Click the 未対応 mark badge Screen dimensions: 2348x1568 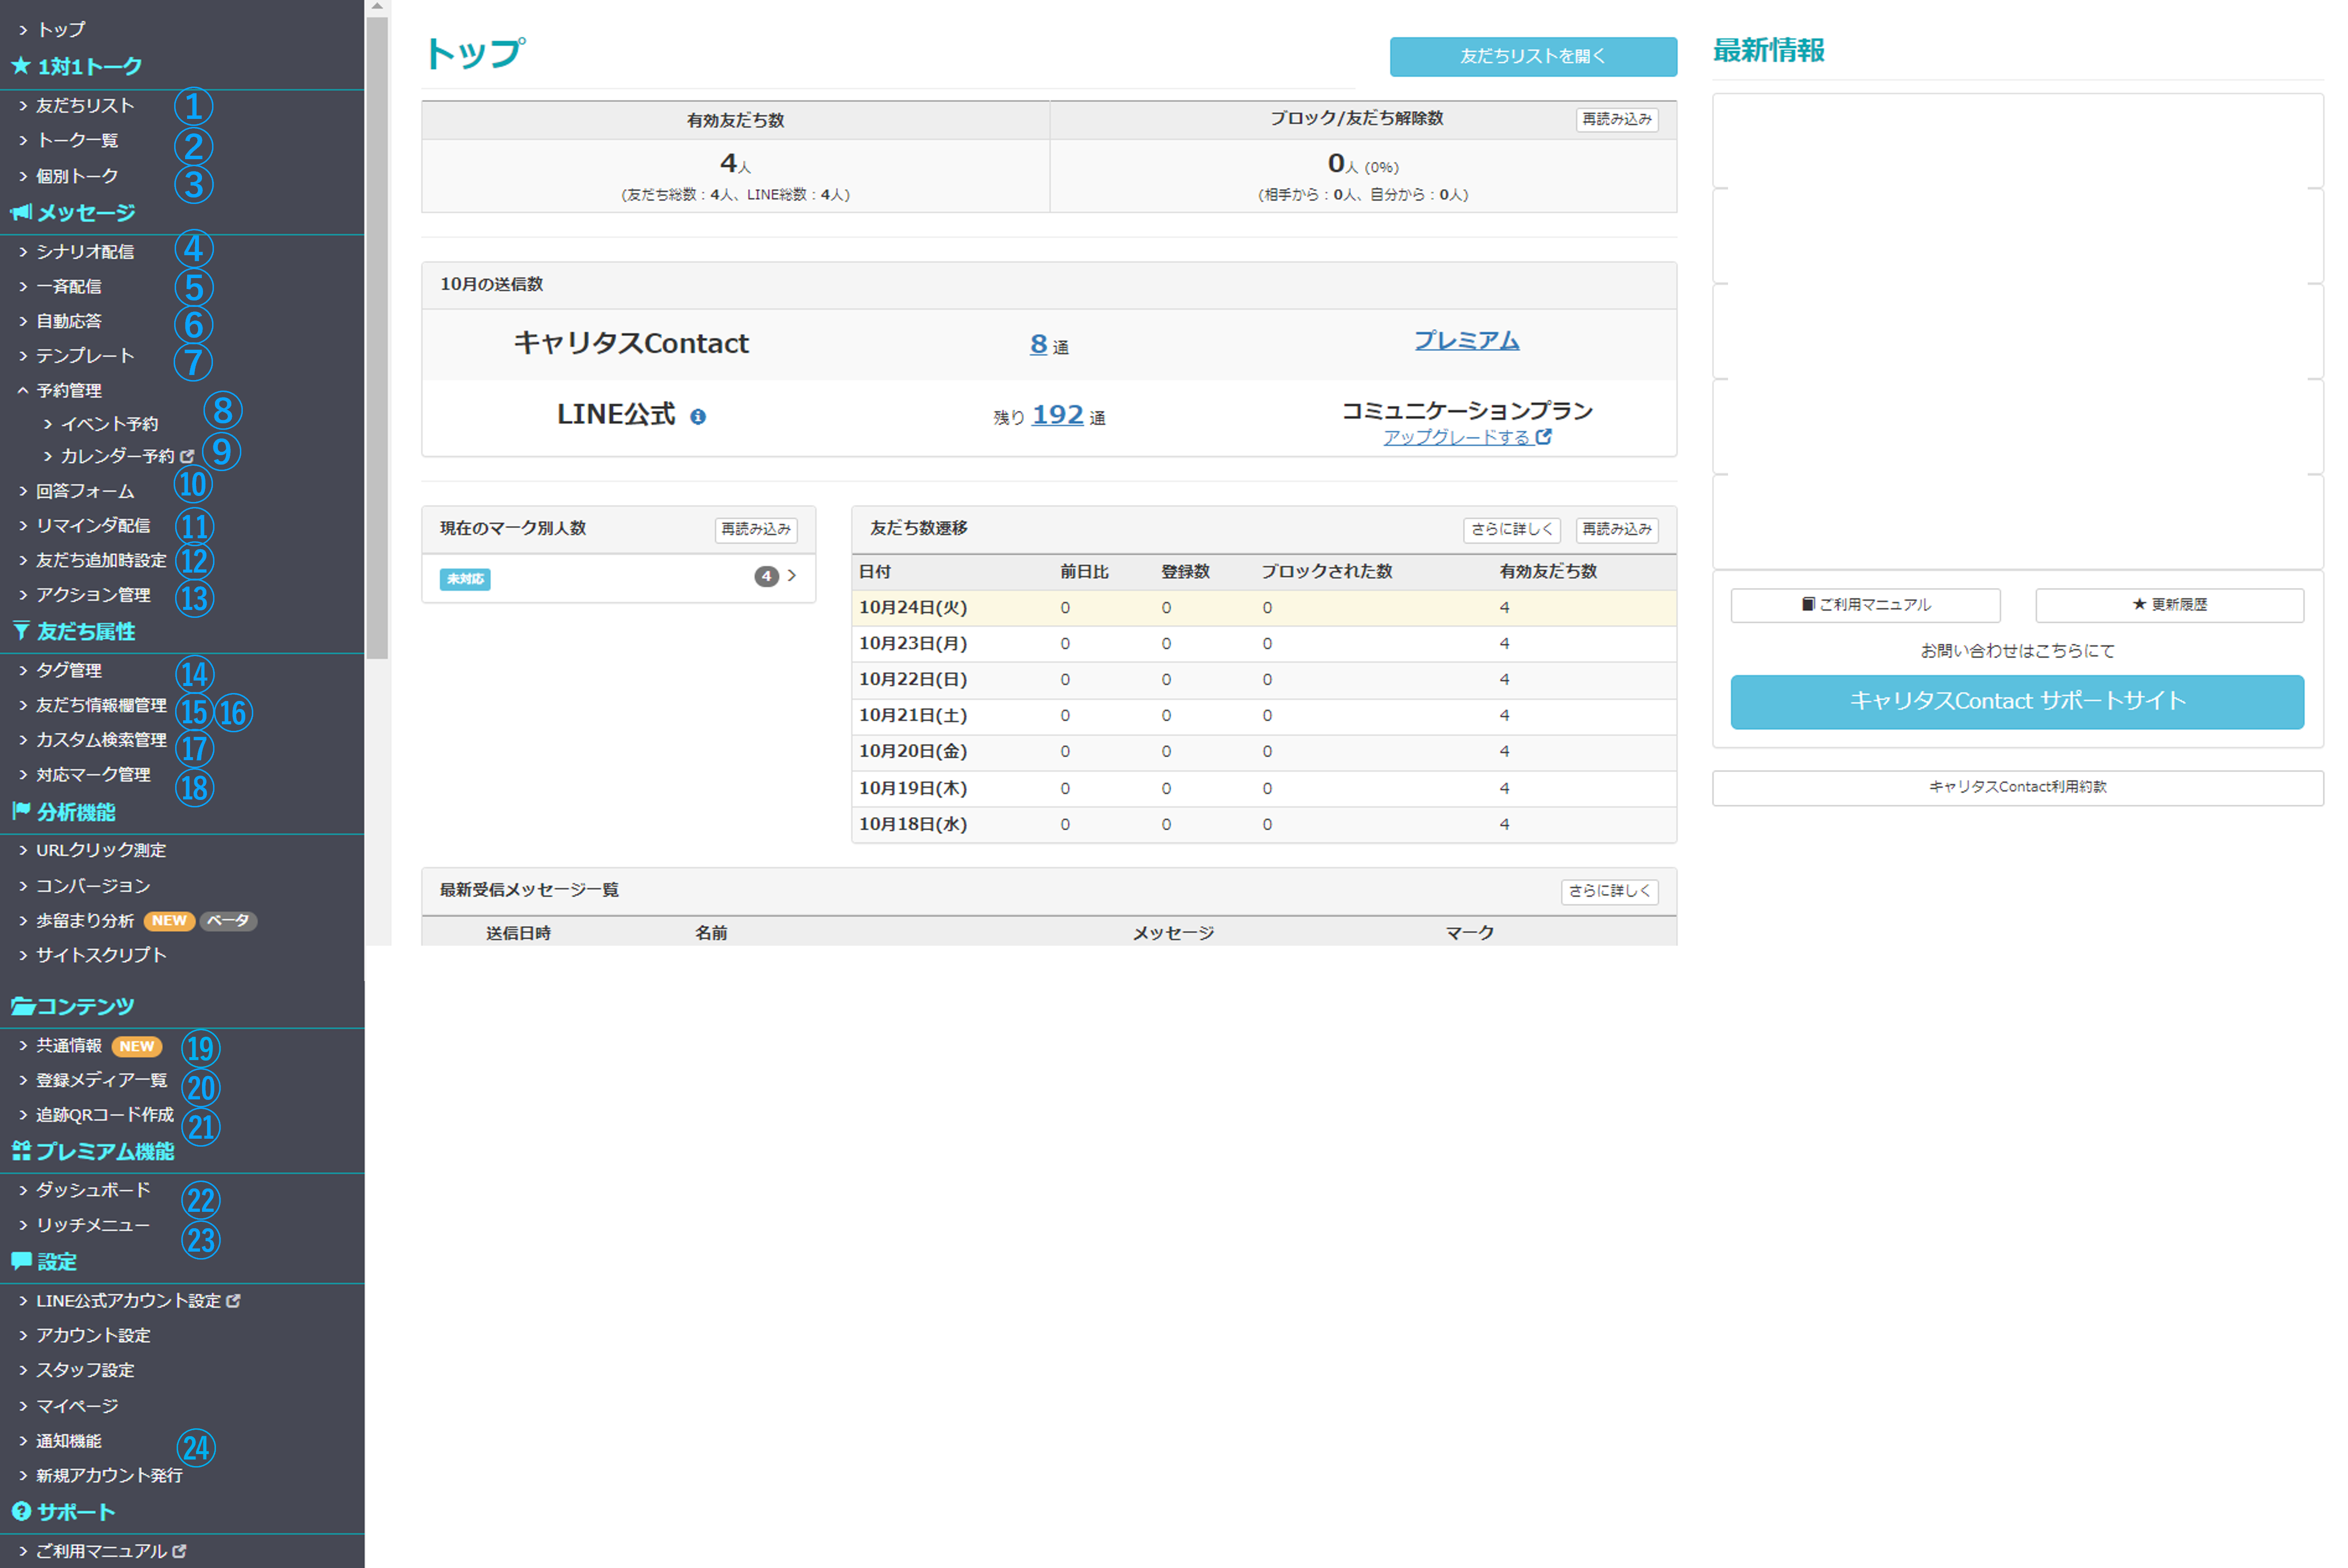[465, 579]
